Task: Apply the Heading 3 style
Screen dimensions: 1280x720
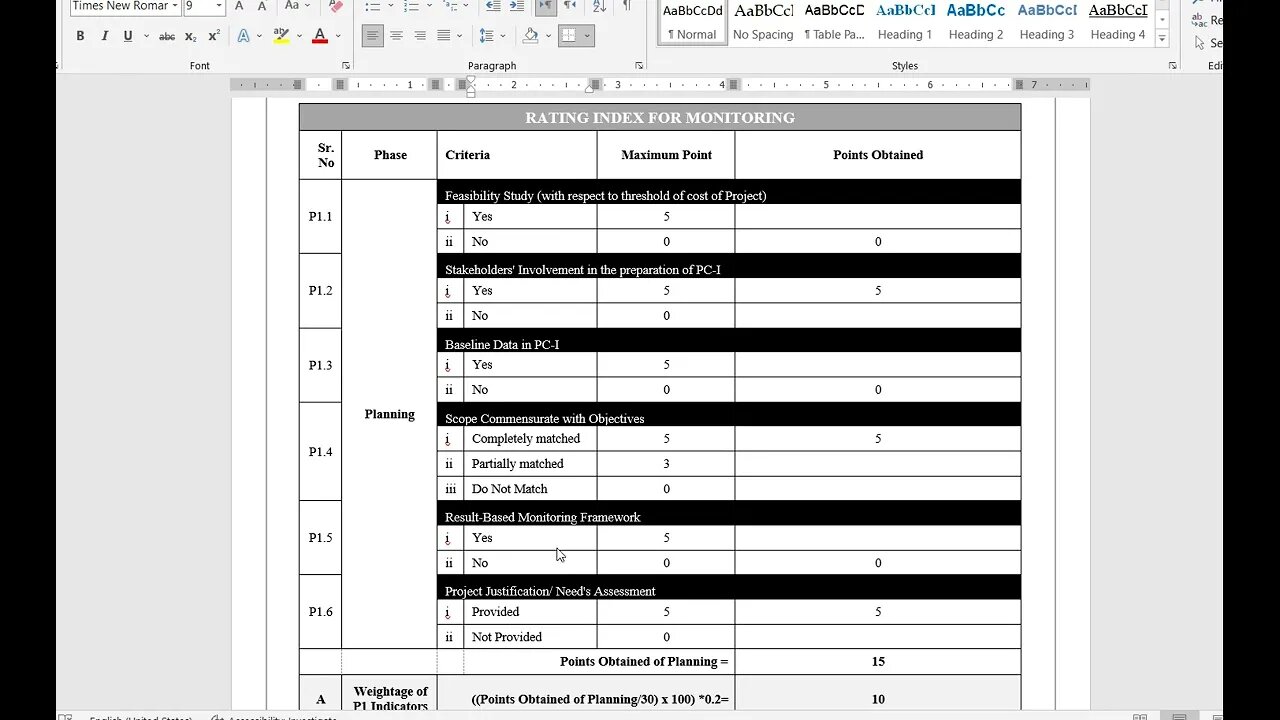Action: (x=1047, y=22)
